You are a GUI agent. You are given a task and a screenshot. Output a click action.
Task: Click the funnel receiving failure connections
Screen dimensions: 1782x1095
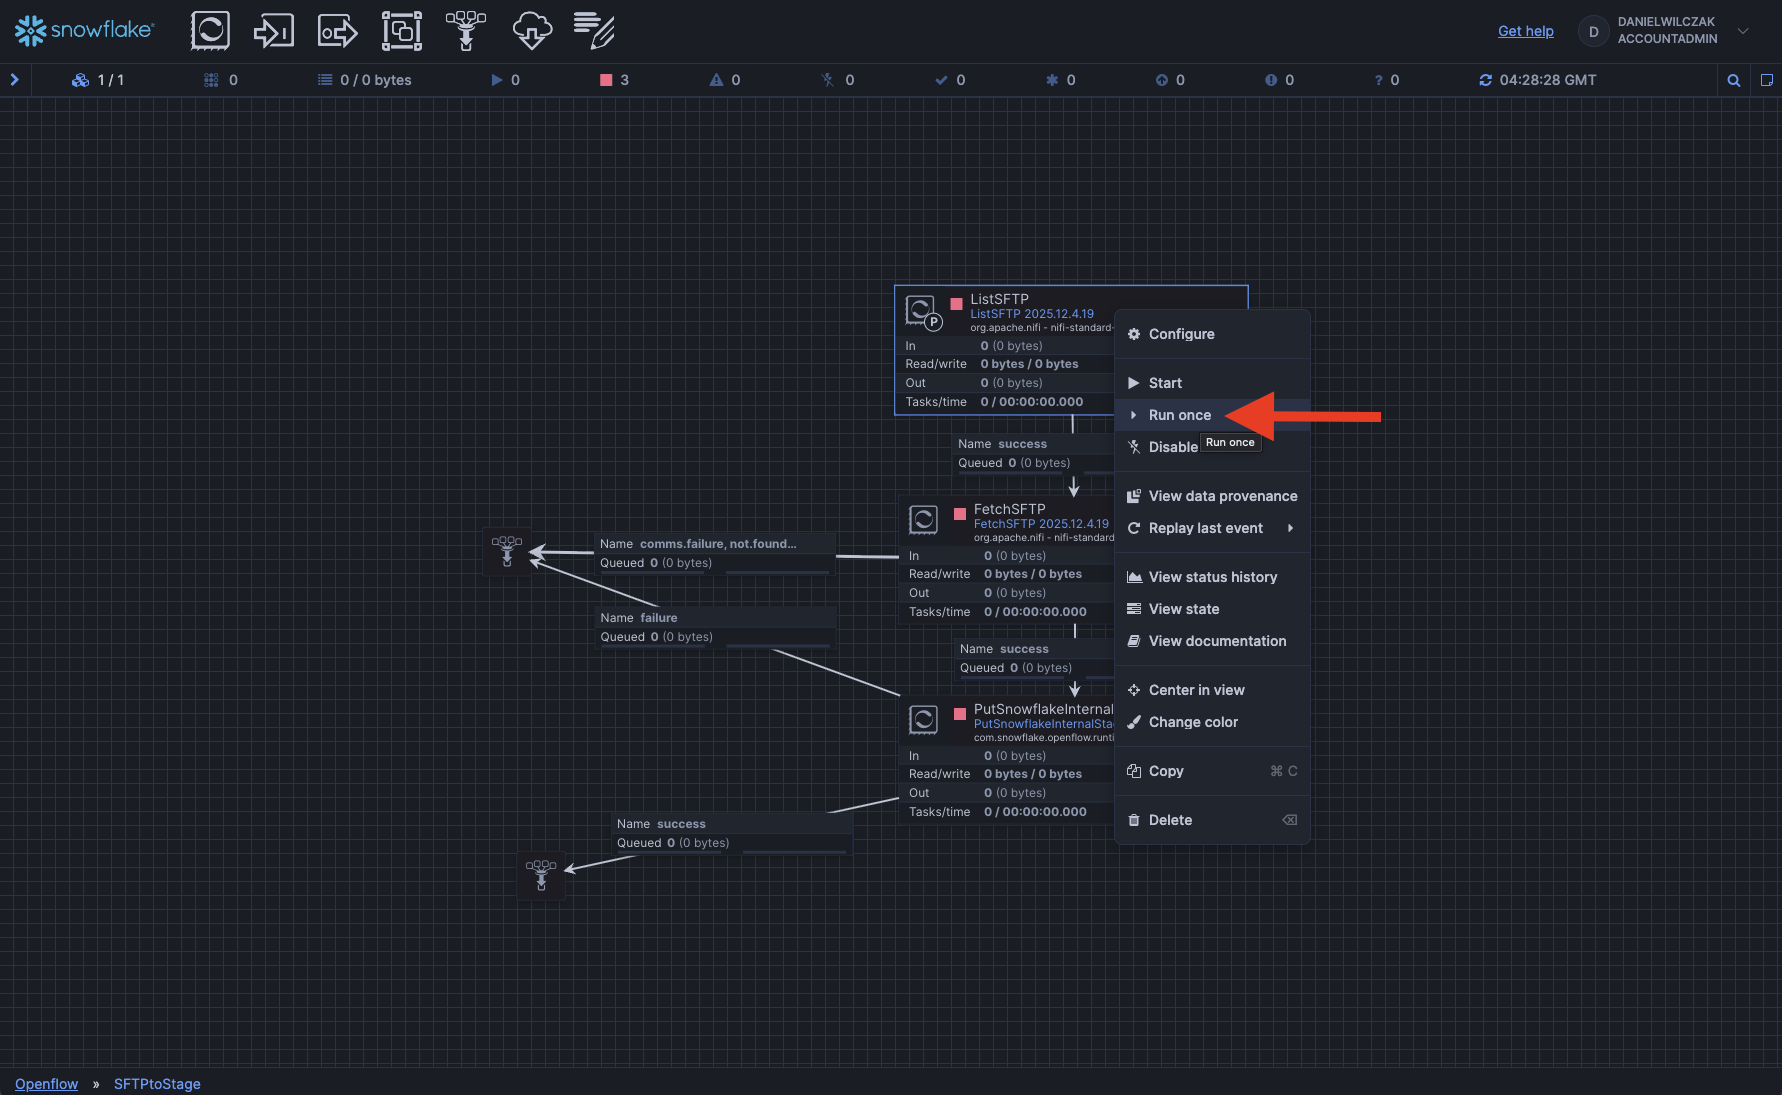coord(507,551)
